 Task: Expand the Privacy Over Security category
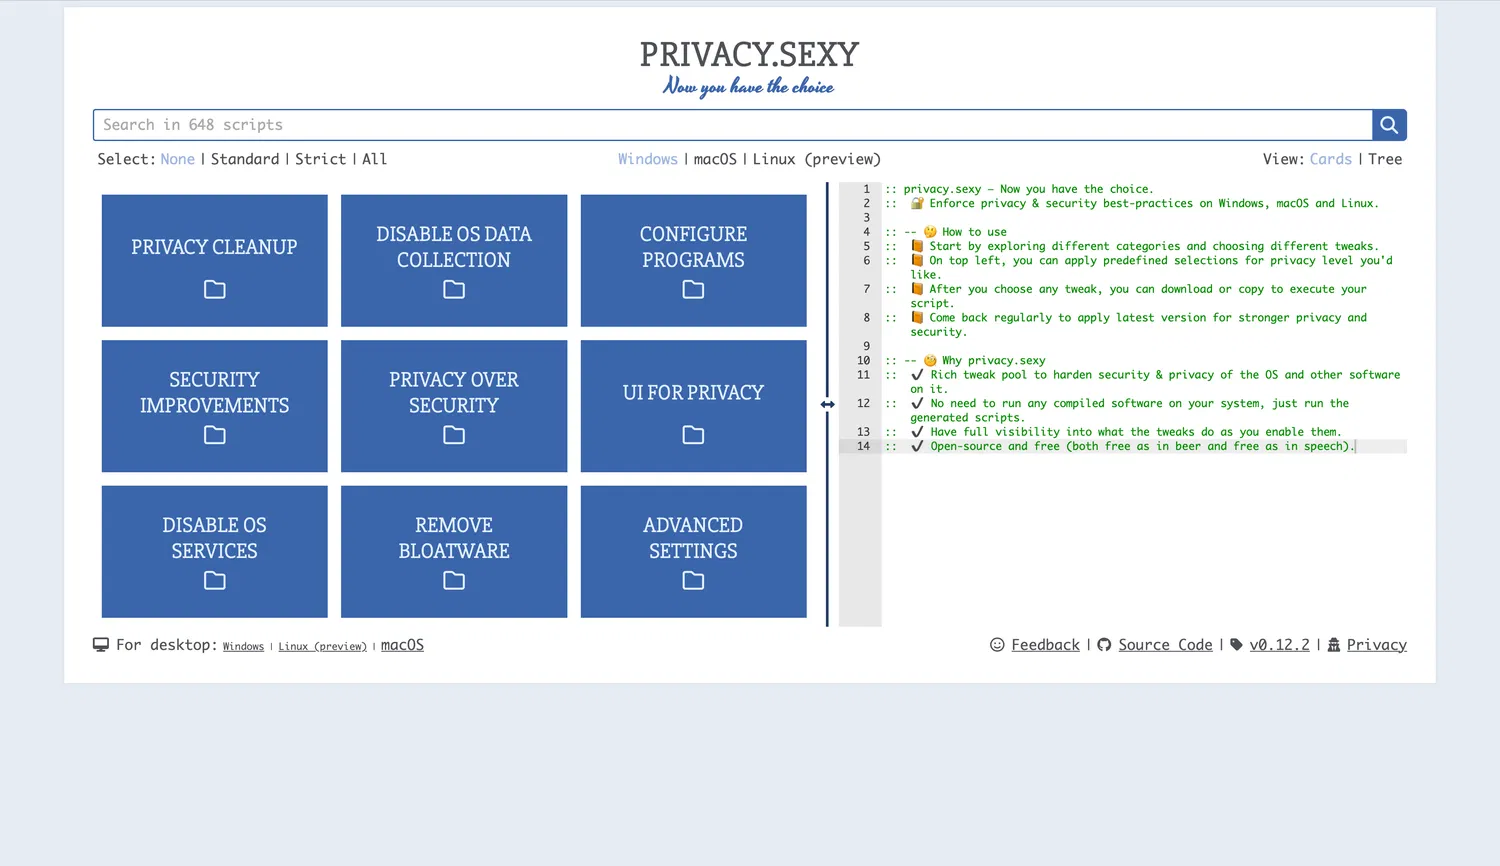coord(454,406)
